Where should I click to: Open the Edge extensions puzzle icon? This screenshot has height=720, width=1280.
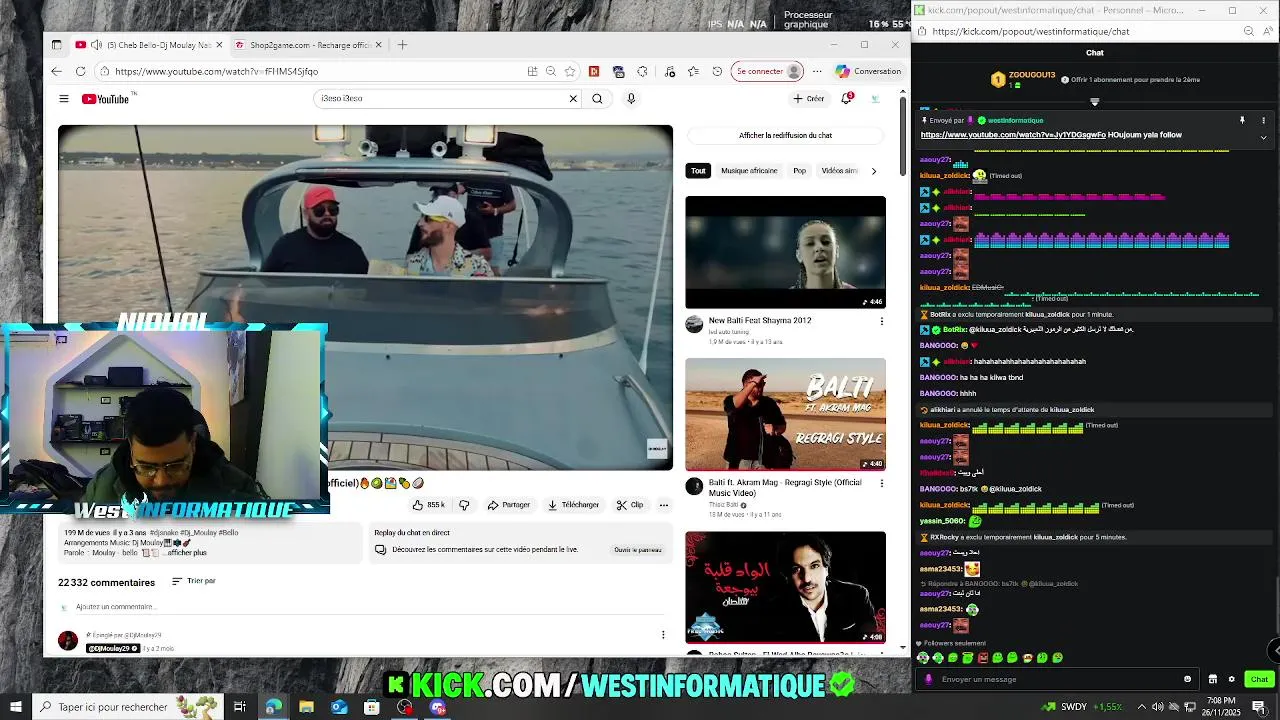point(642,71)
